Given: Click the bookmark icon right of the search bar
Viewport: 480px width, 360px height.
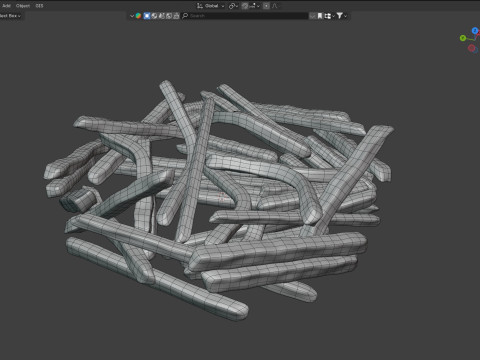Looking at the screenshot, I should (320, 16).
